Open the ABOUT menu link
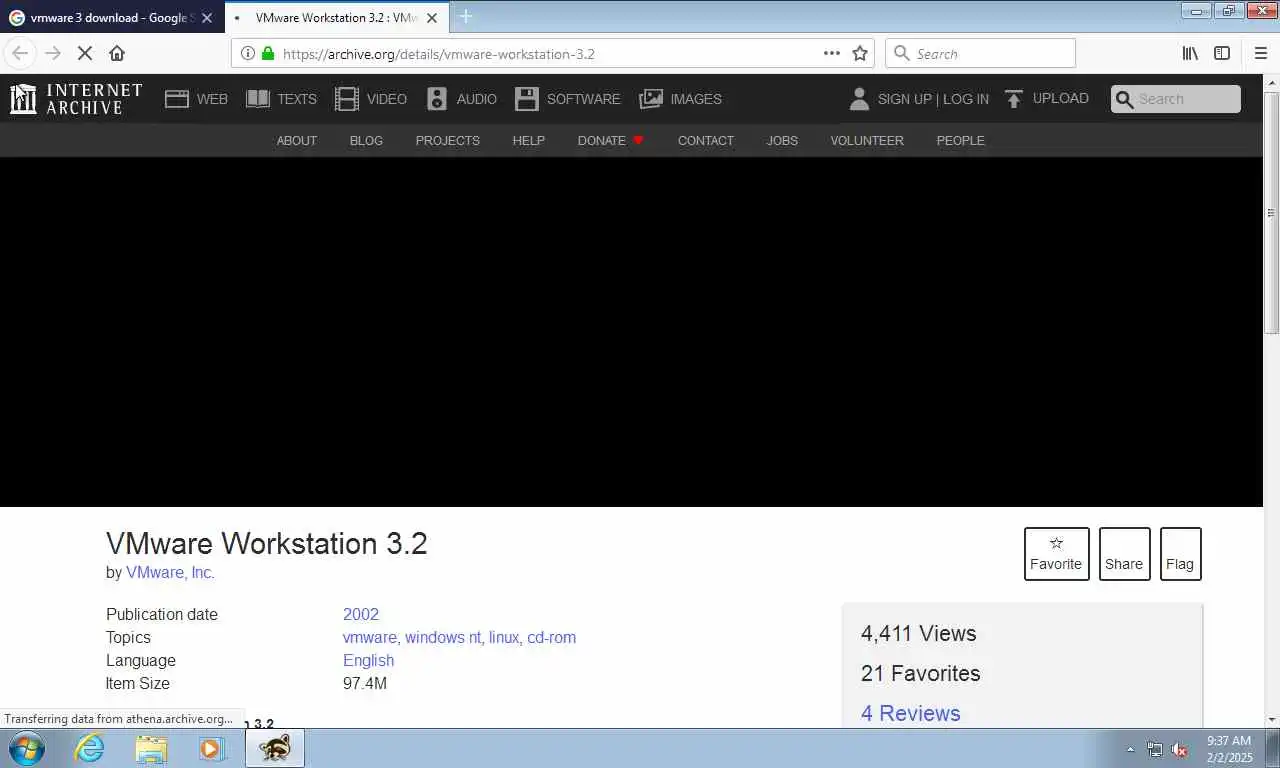 click(297, 141)
